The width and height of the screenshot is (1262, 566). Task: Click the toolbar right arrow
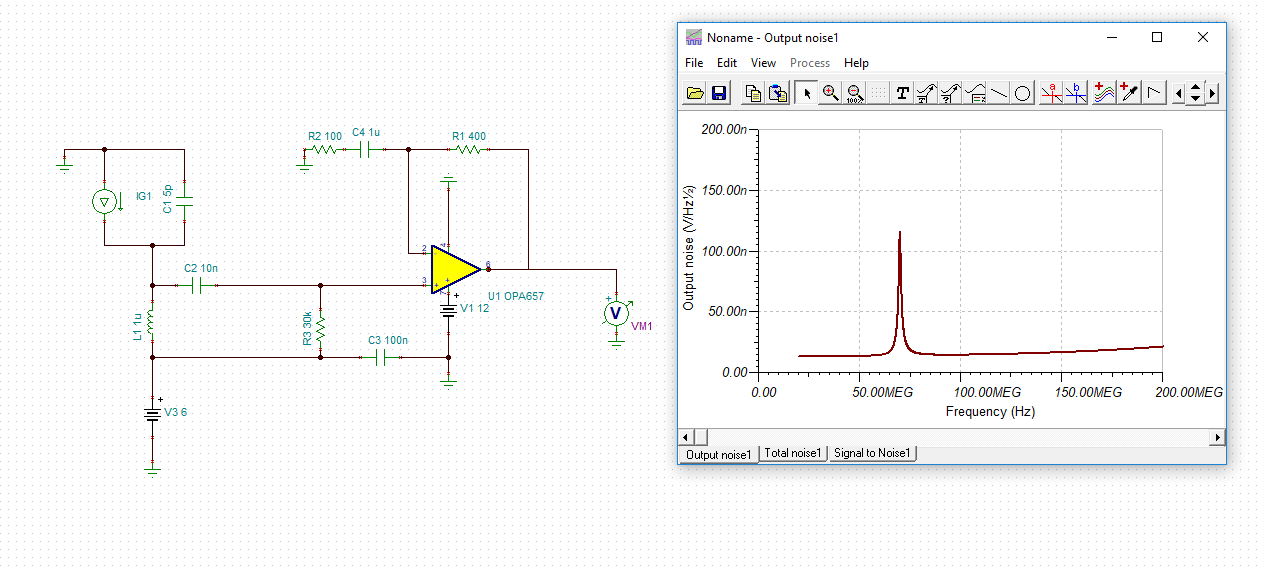coord(1213,93)
